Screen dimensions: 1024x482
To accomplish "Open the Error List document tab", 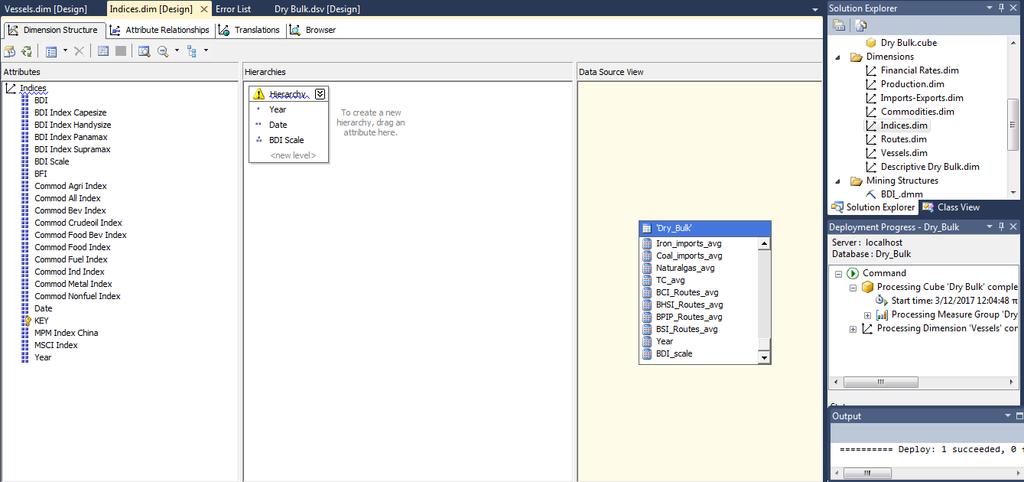I will click(233, 9).
